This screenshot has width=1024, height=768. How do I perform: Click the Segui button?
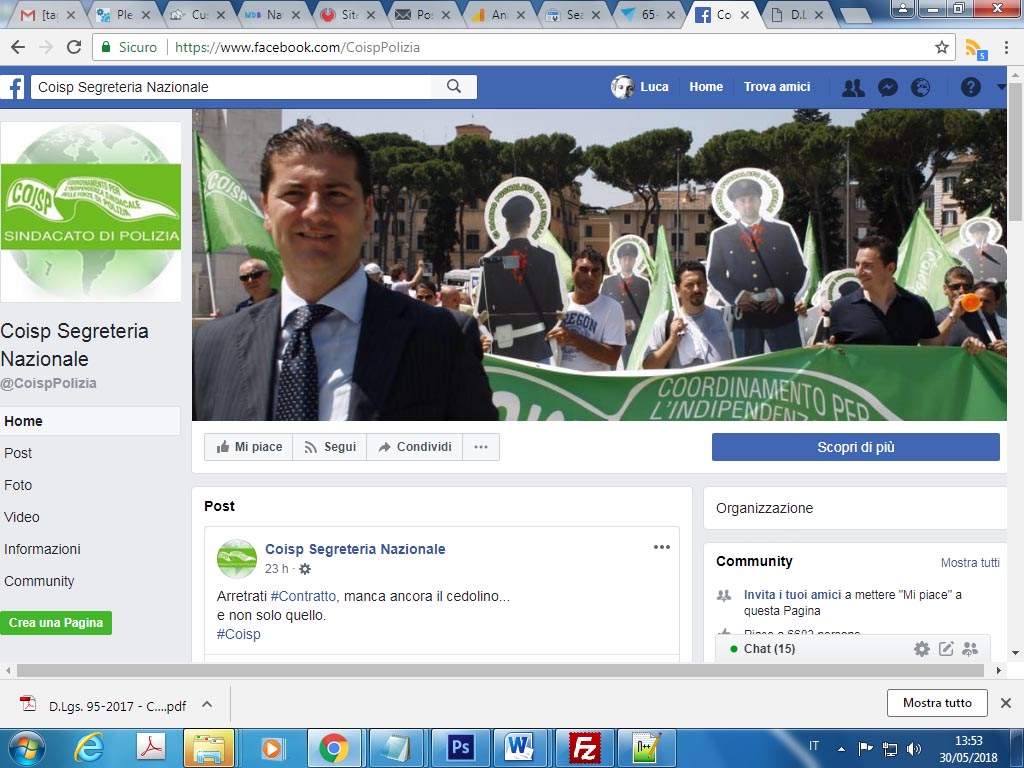pyautogui.click(x=330, y=447)
